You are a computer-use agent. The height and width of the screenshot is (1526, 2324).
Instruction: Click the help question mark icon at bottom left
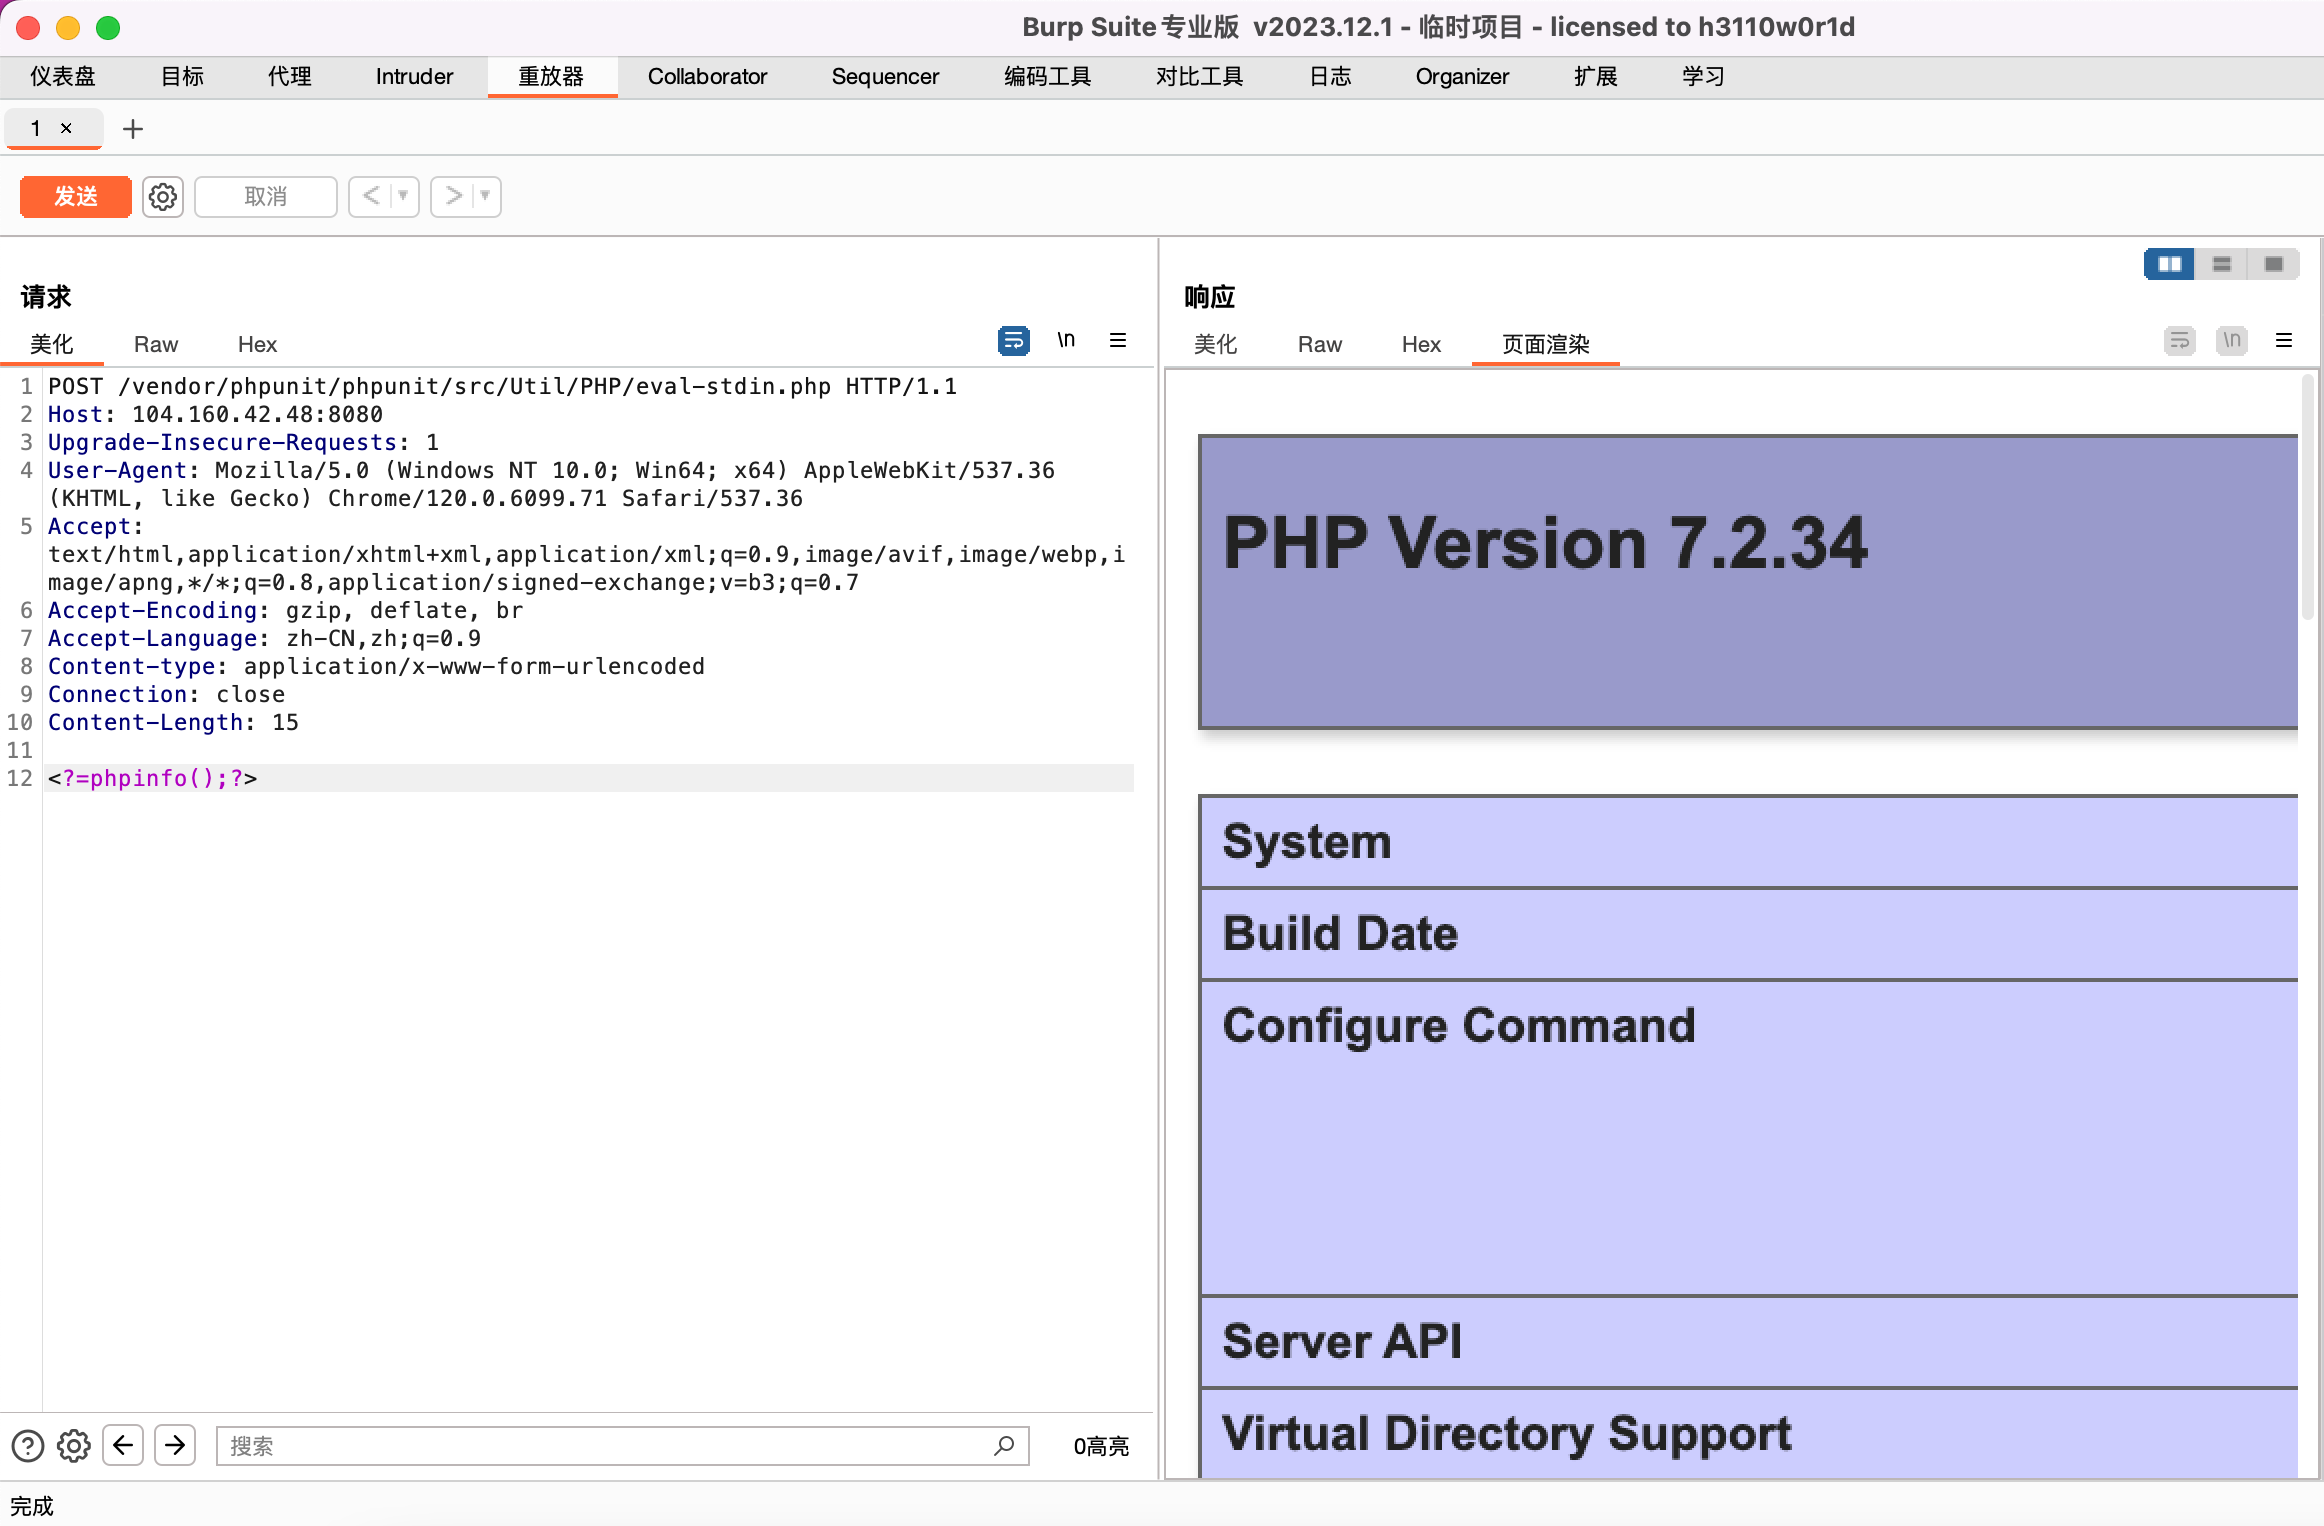[x=27, y=1445]
